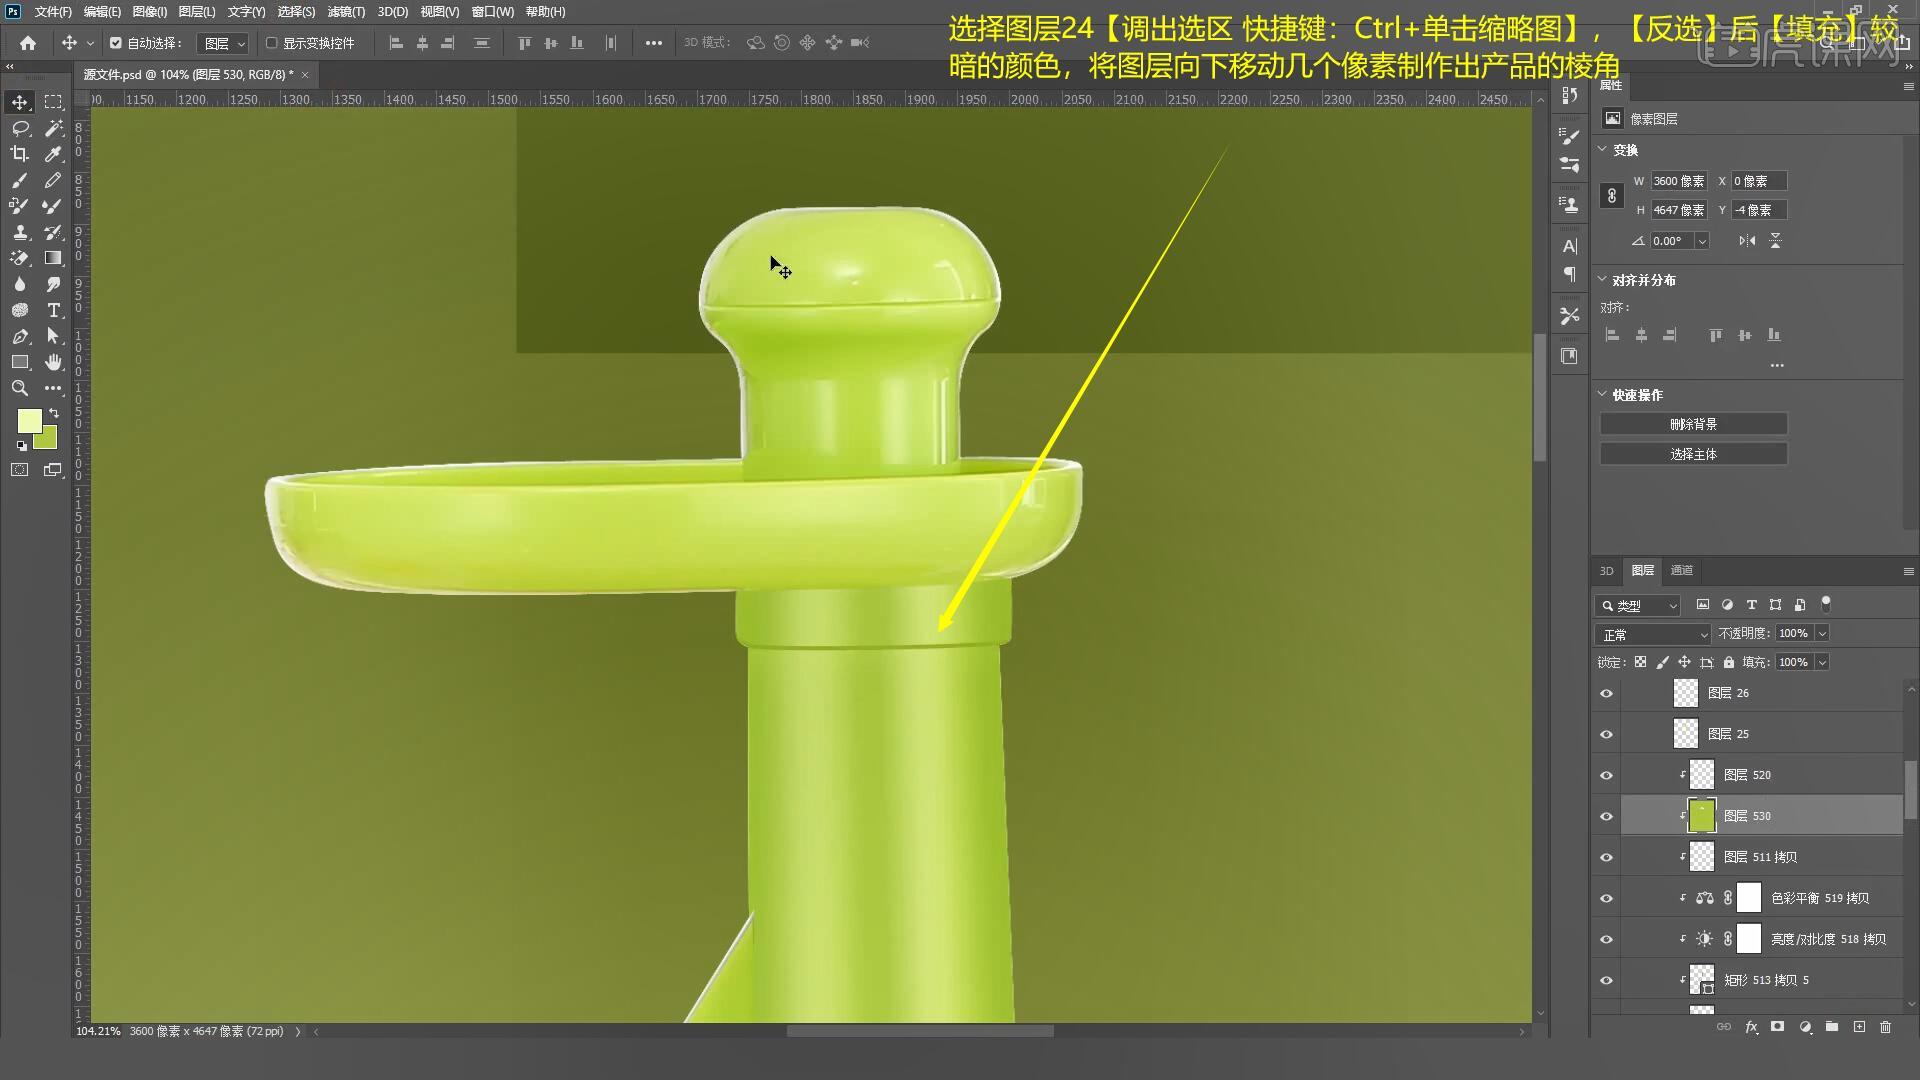Click the 选择主体 button
The height and width of the screenshot is (1080, 1920).
1693,454
